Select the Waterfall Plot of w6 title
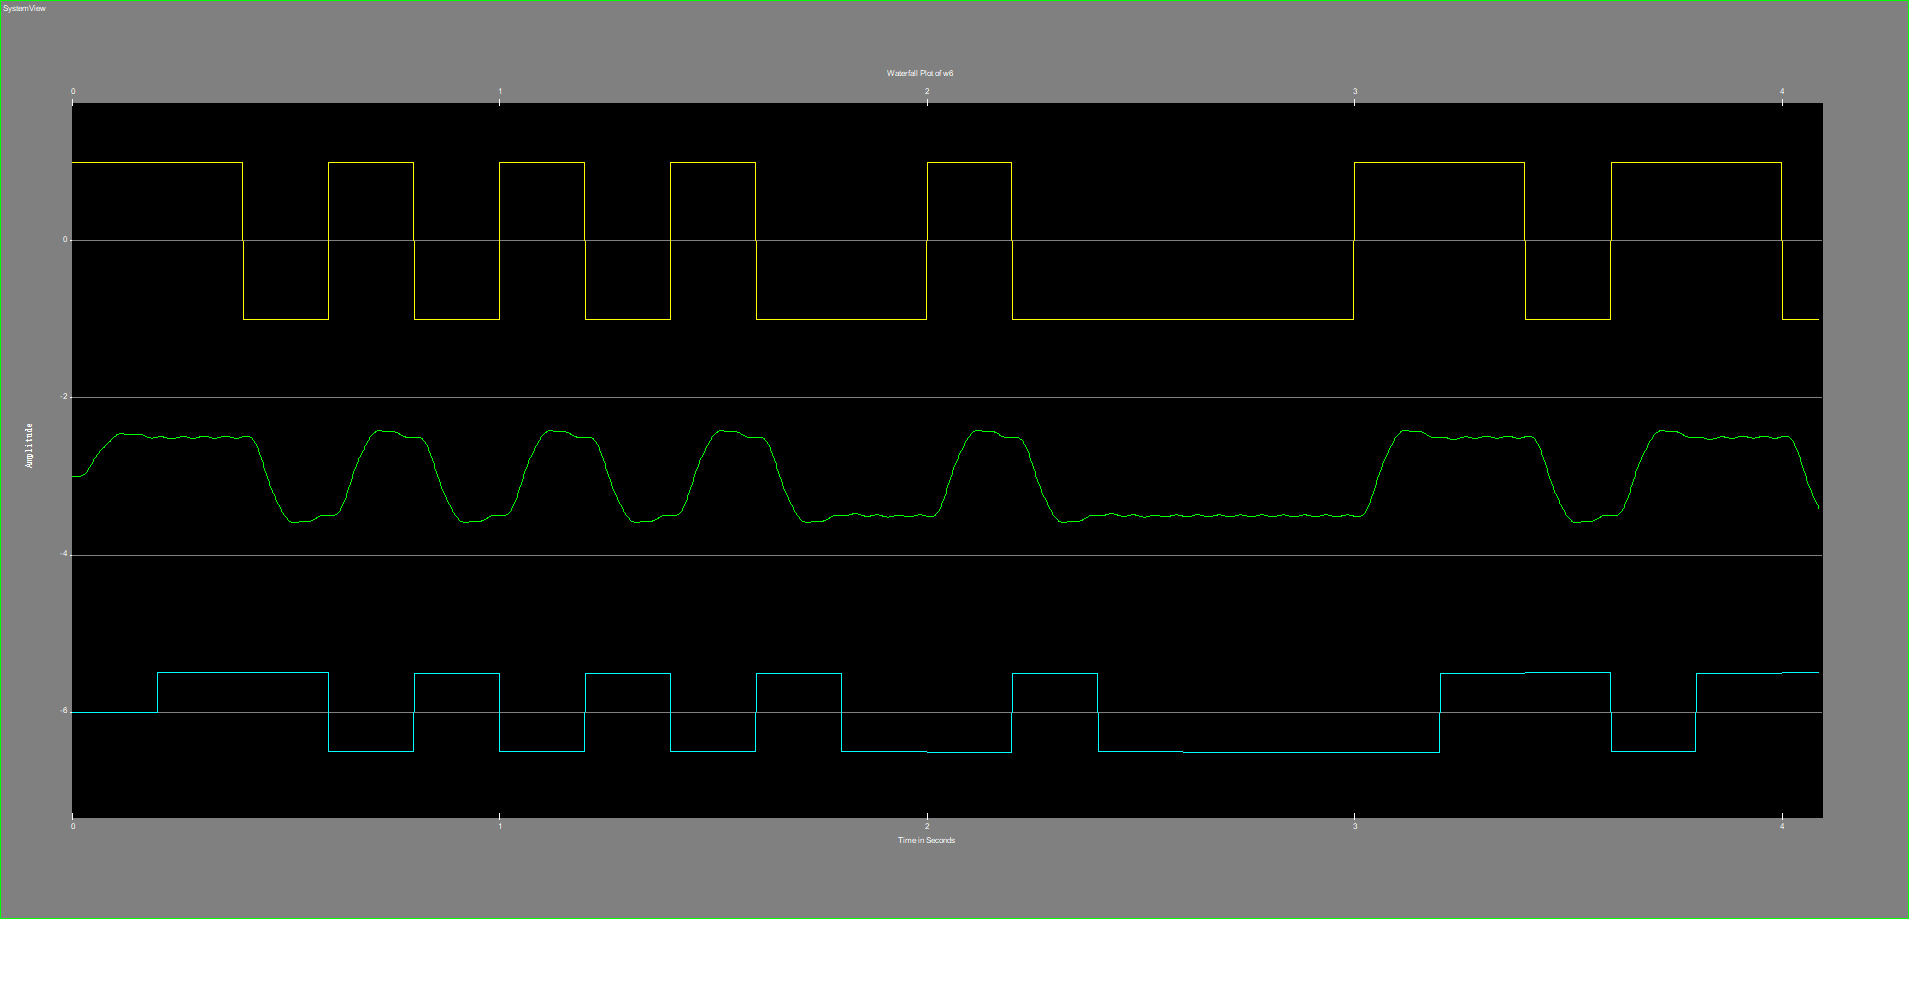 coord(920,73)
